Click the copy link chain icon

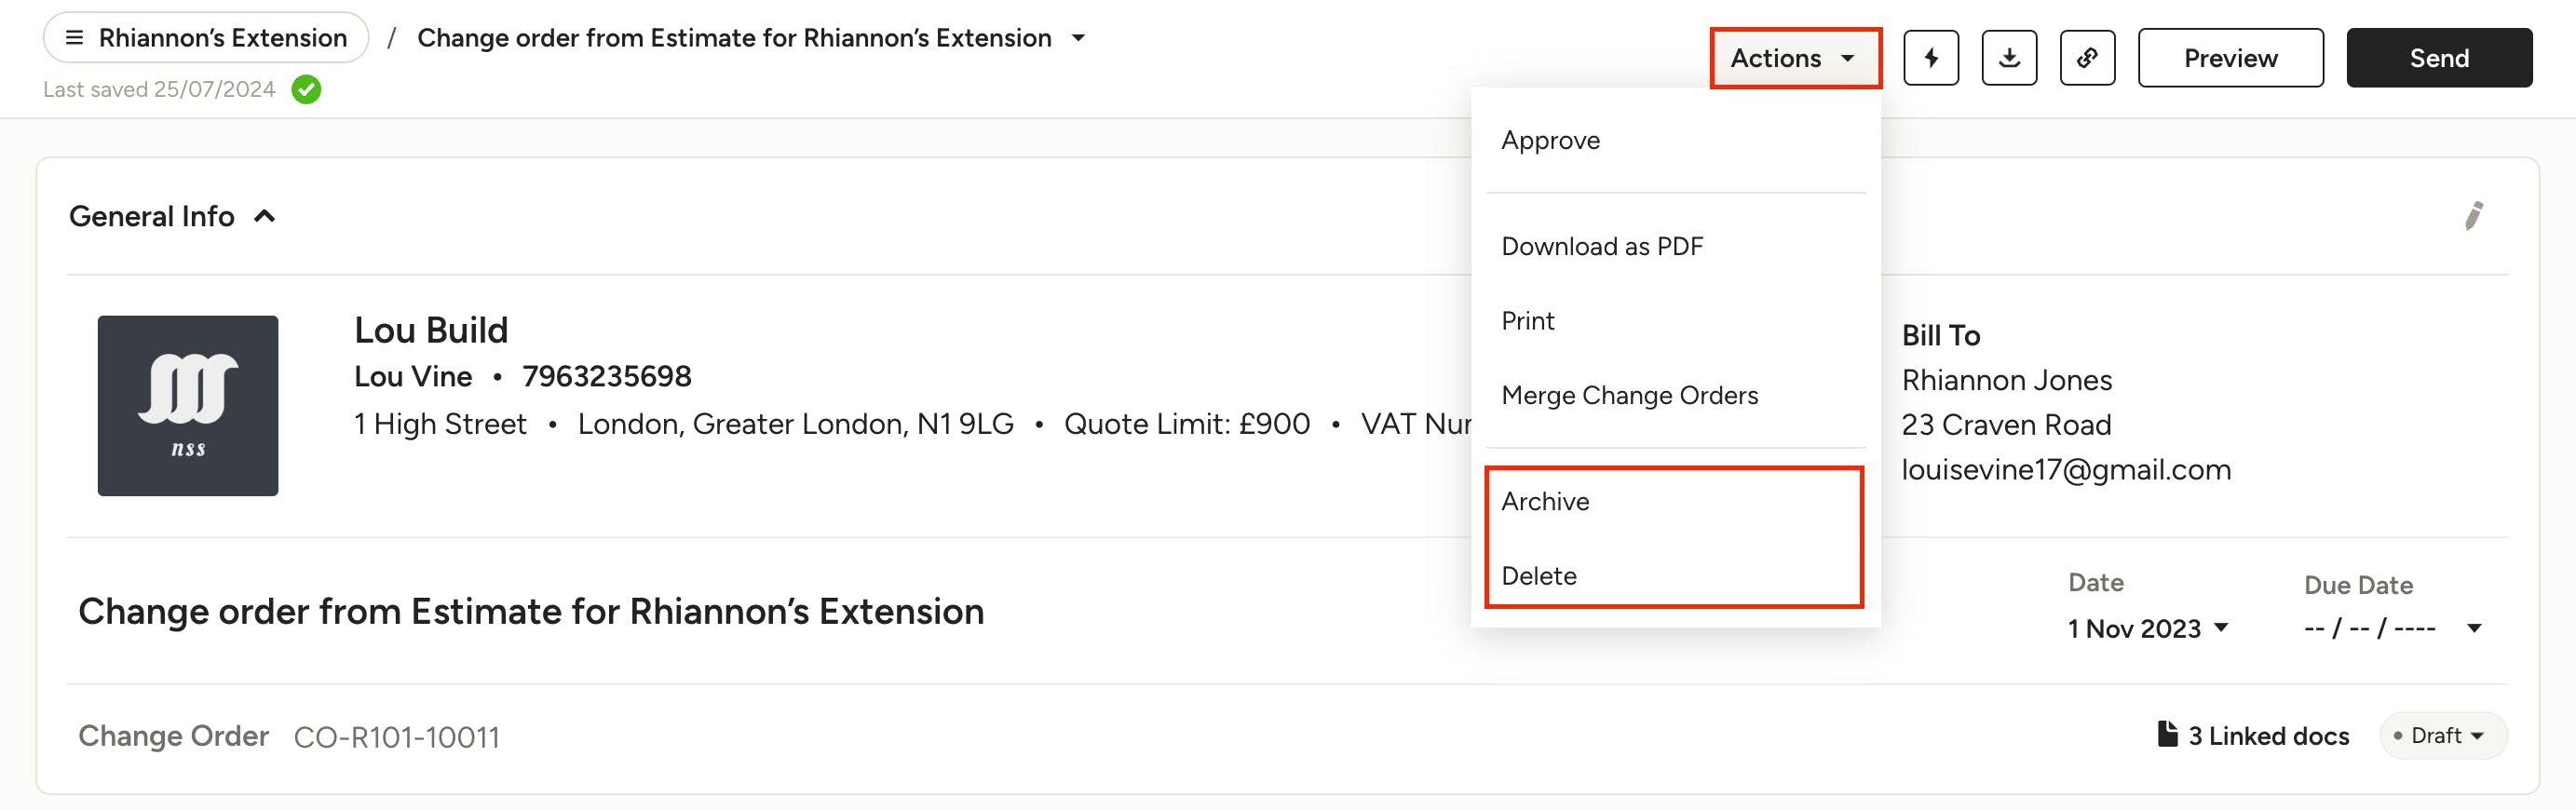2087,58
